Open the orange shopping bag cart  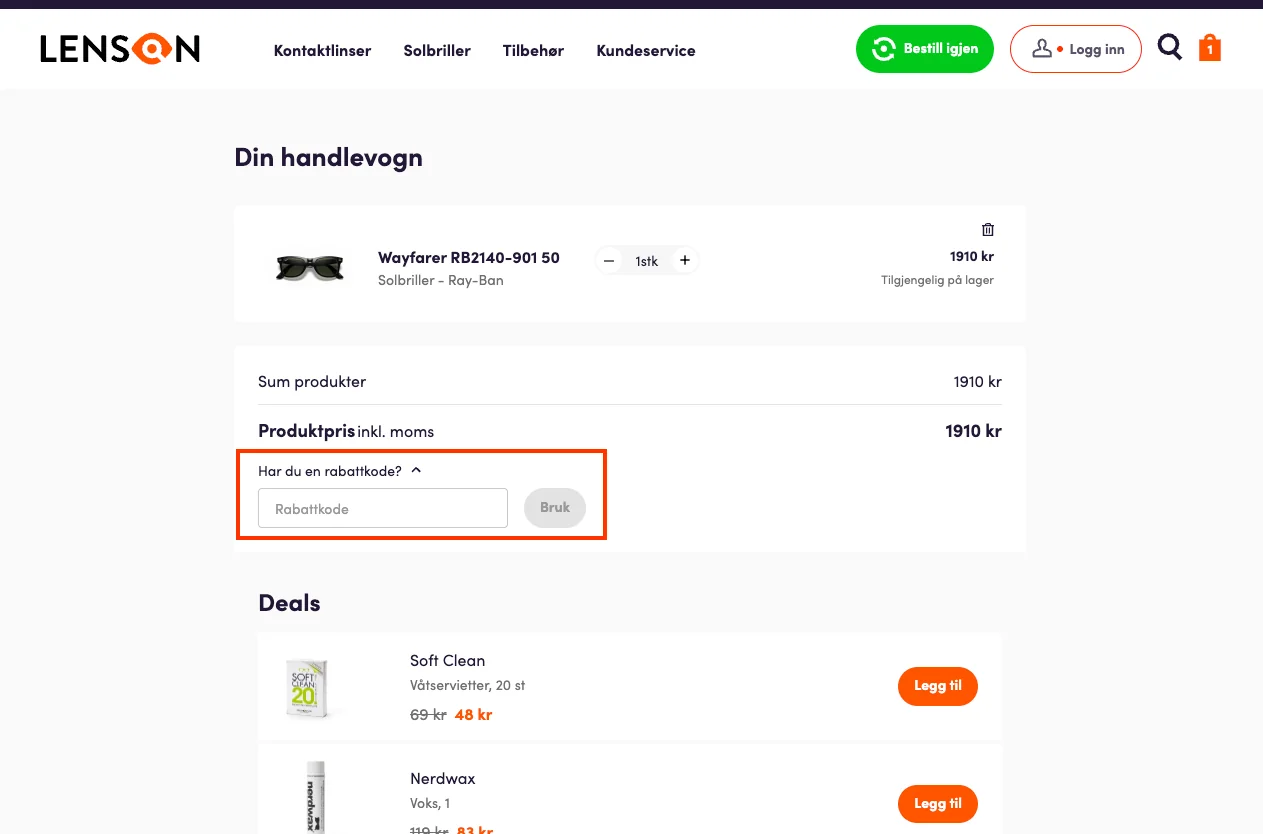click(1210, 48)
